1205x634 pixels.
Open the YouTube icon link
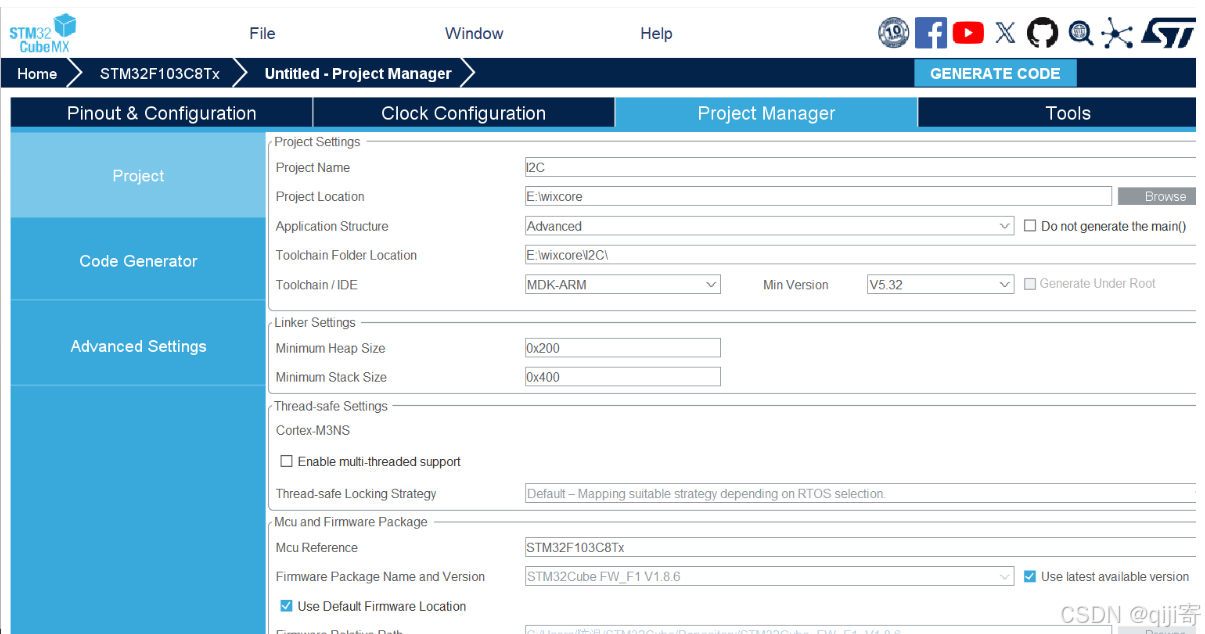[968, 33]
